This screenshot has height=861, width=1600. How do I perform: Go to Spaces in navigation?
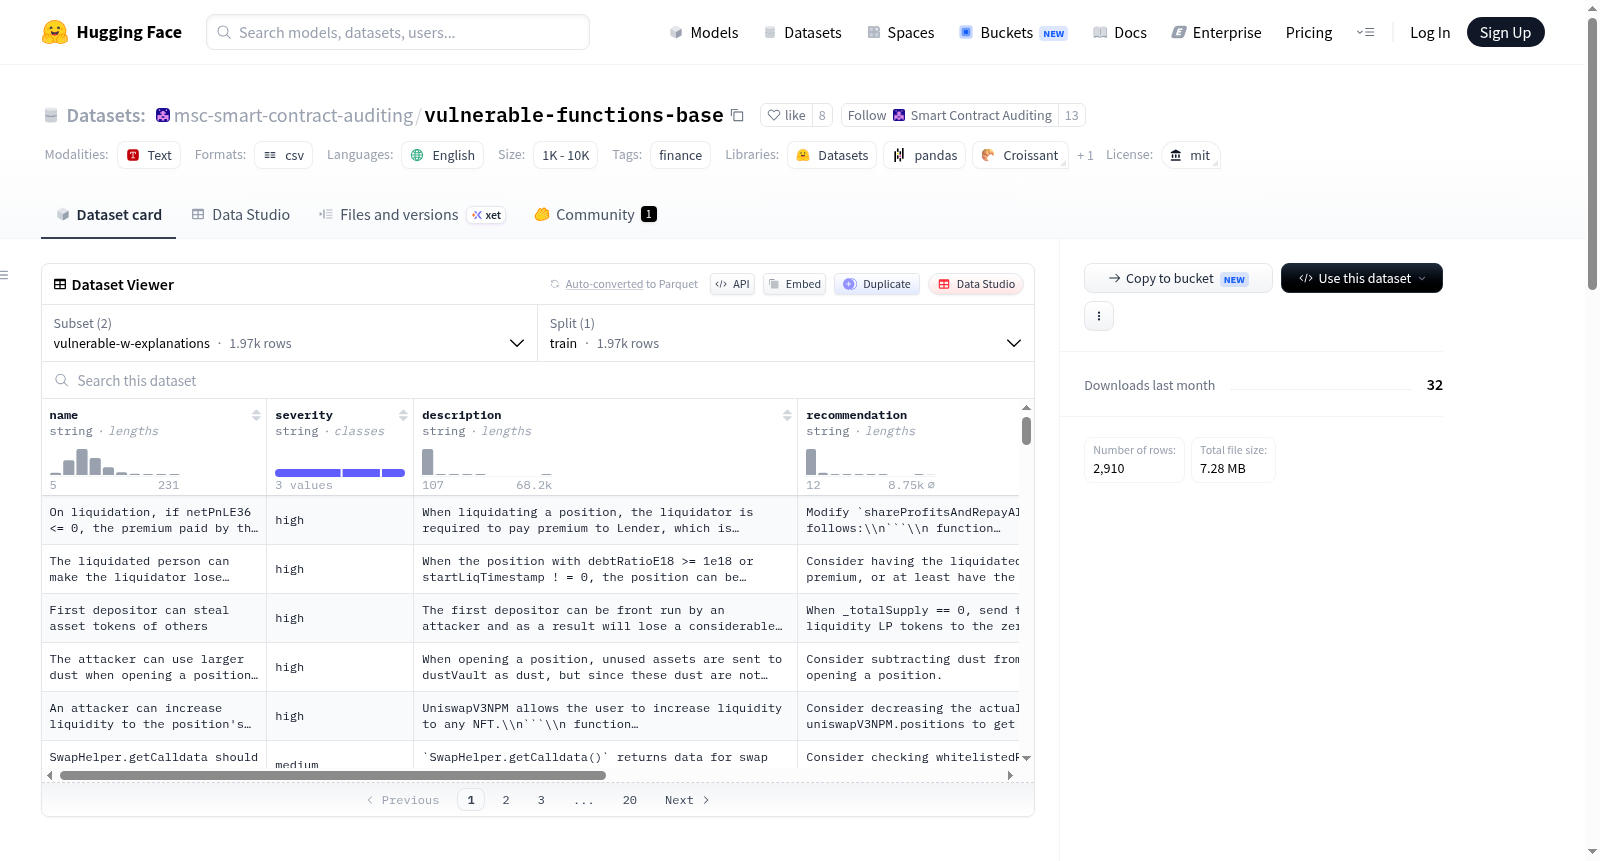pyautogui.click(x=901, y=32)
